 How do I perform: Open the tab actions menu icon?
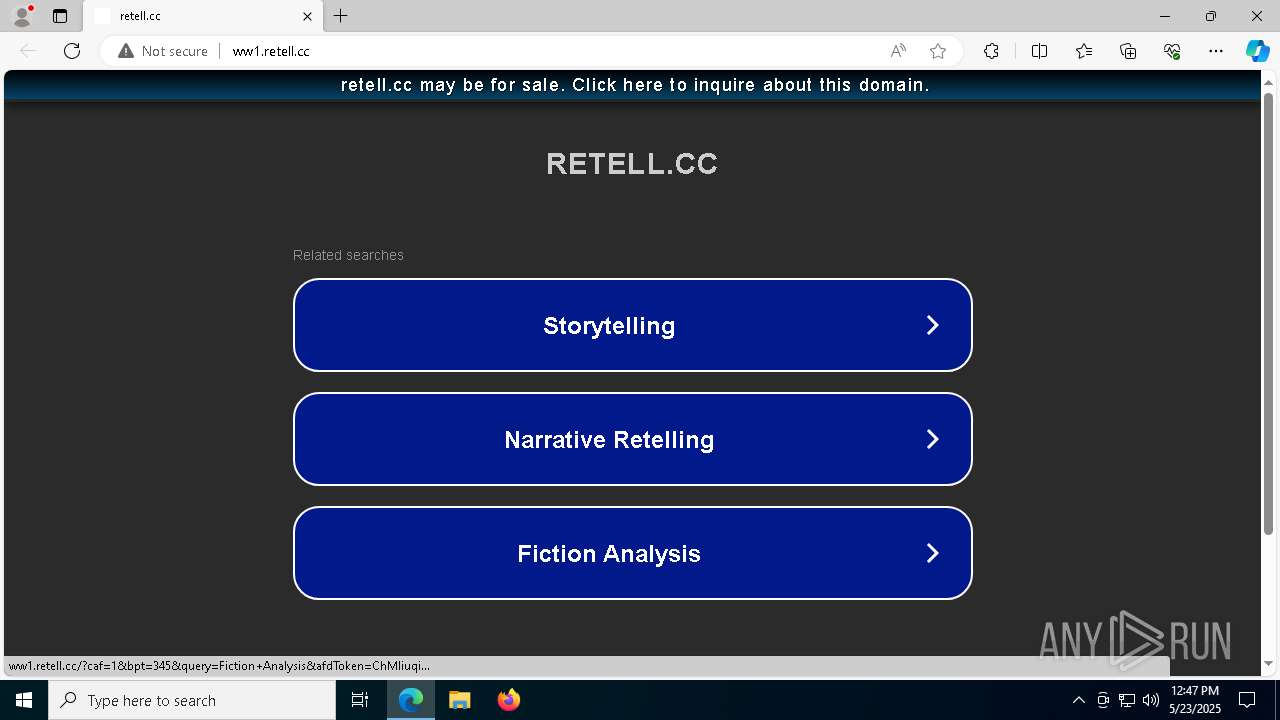pos(60,16)
